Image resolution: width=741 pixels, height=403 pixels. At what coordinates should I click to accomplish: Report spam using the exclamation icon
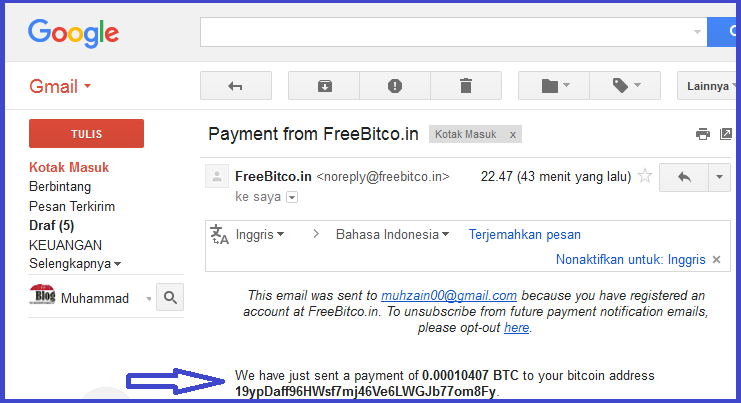395,86
